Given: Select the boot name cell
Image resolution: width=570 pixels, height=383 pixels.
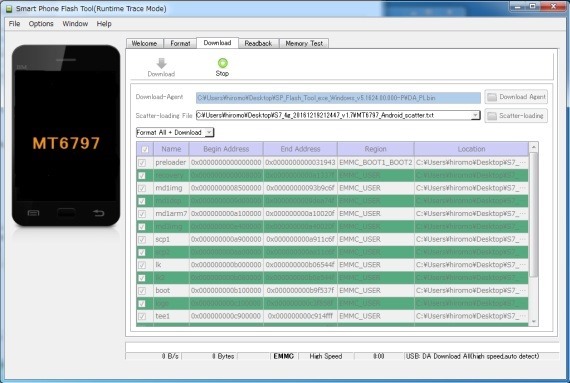Looking at the screenshot, I should point(170,291).
